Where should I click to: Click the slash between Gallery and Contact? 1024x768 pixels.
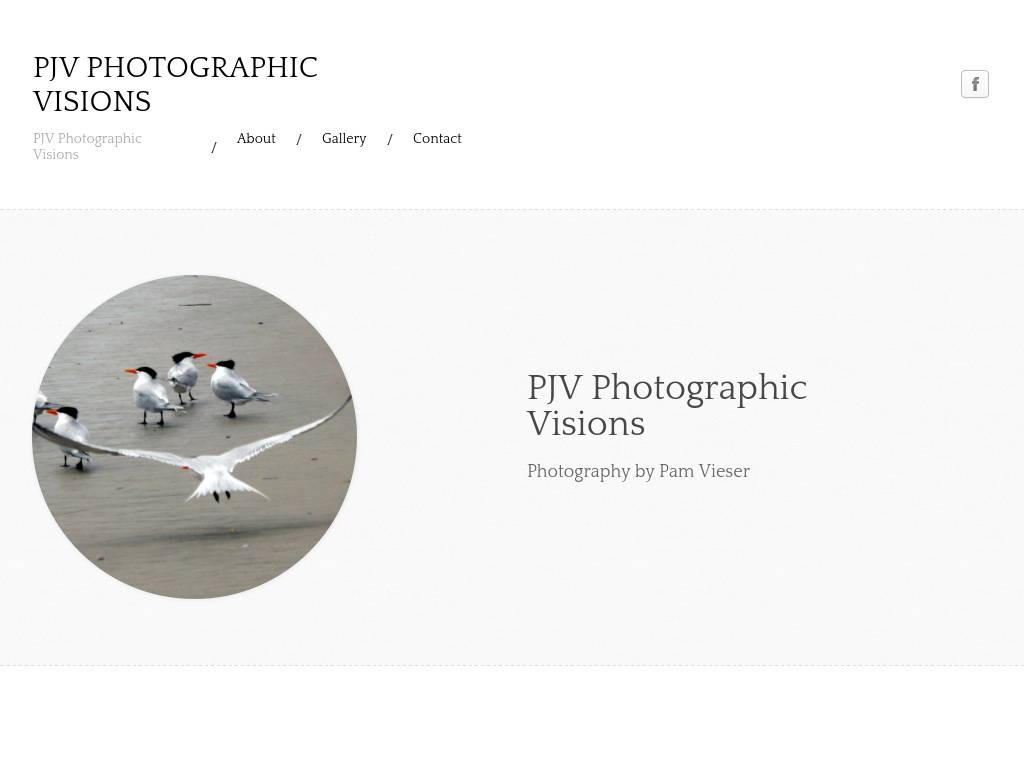point(390,139)
